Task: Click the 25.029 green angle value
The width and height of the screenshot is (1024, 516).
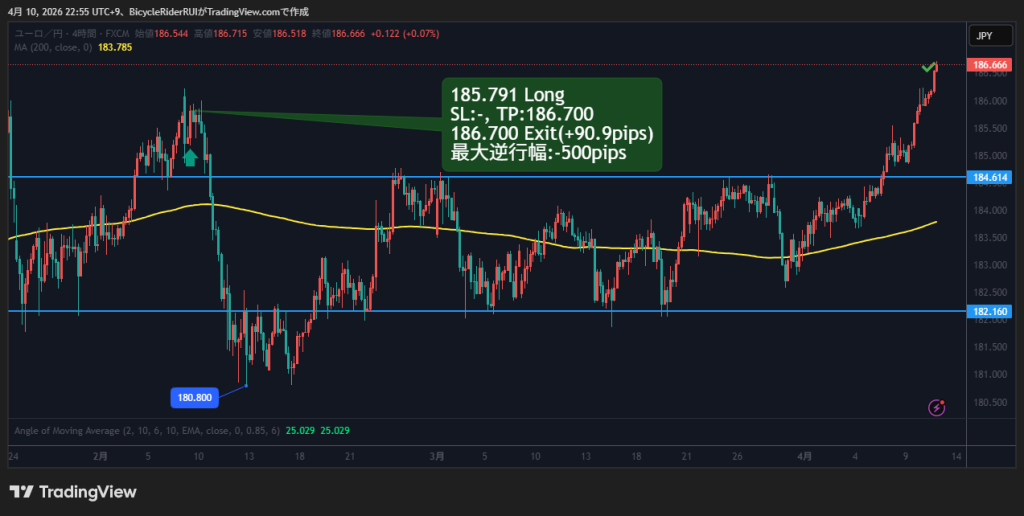Action: (298, 431)
